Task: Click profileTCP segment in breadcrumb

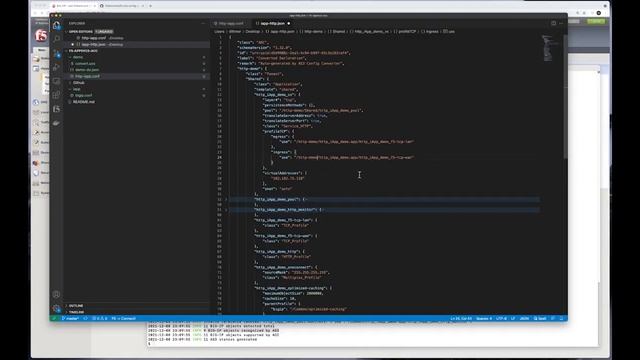Action: coord(405,31)
